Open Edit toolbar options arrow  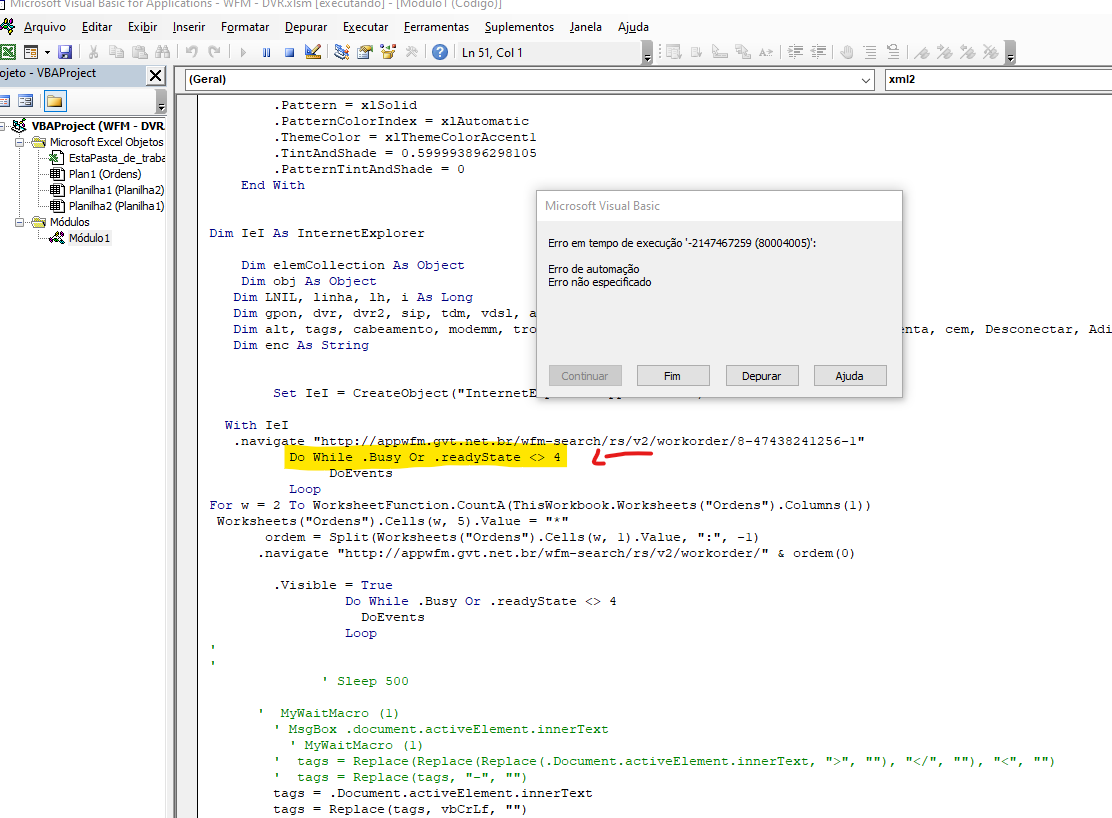click(1011, 52)
